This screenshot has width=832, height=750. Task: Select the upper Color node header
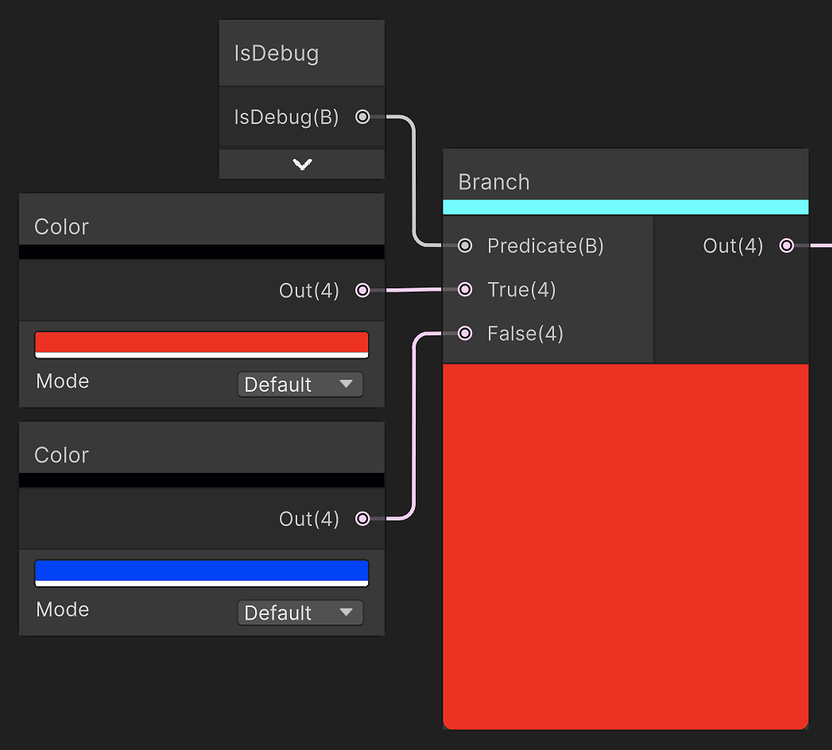pos(200,226)
